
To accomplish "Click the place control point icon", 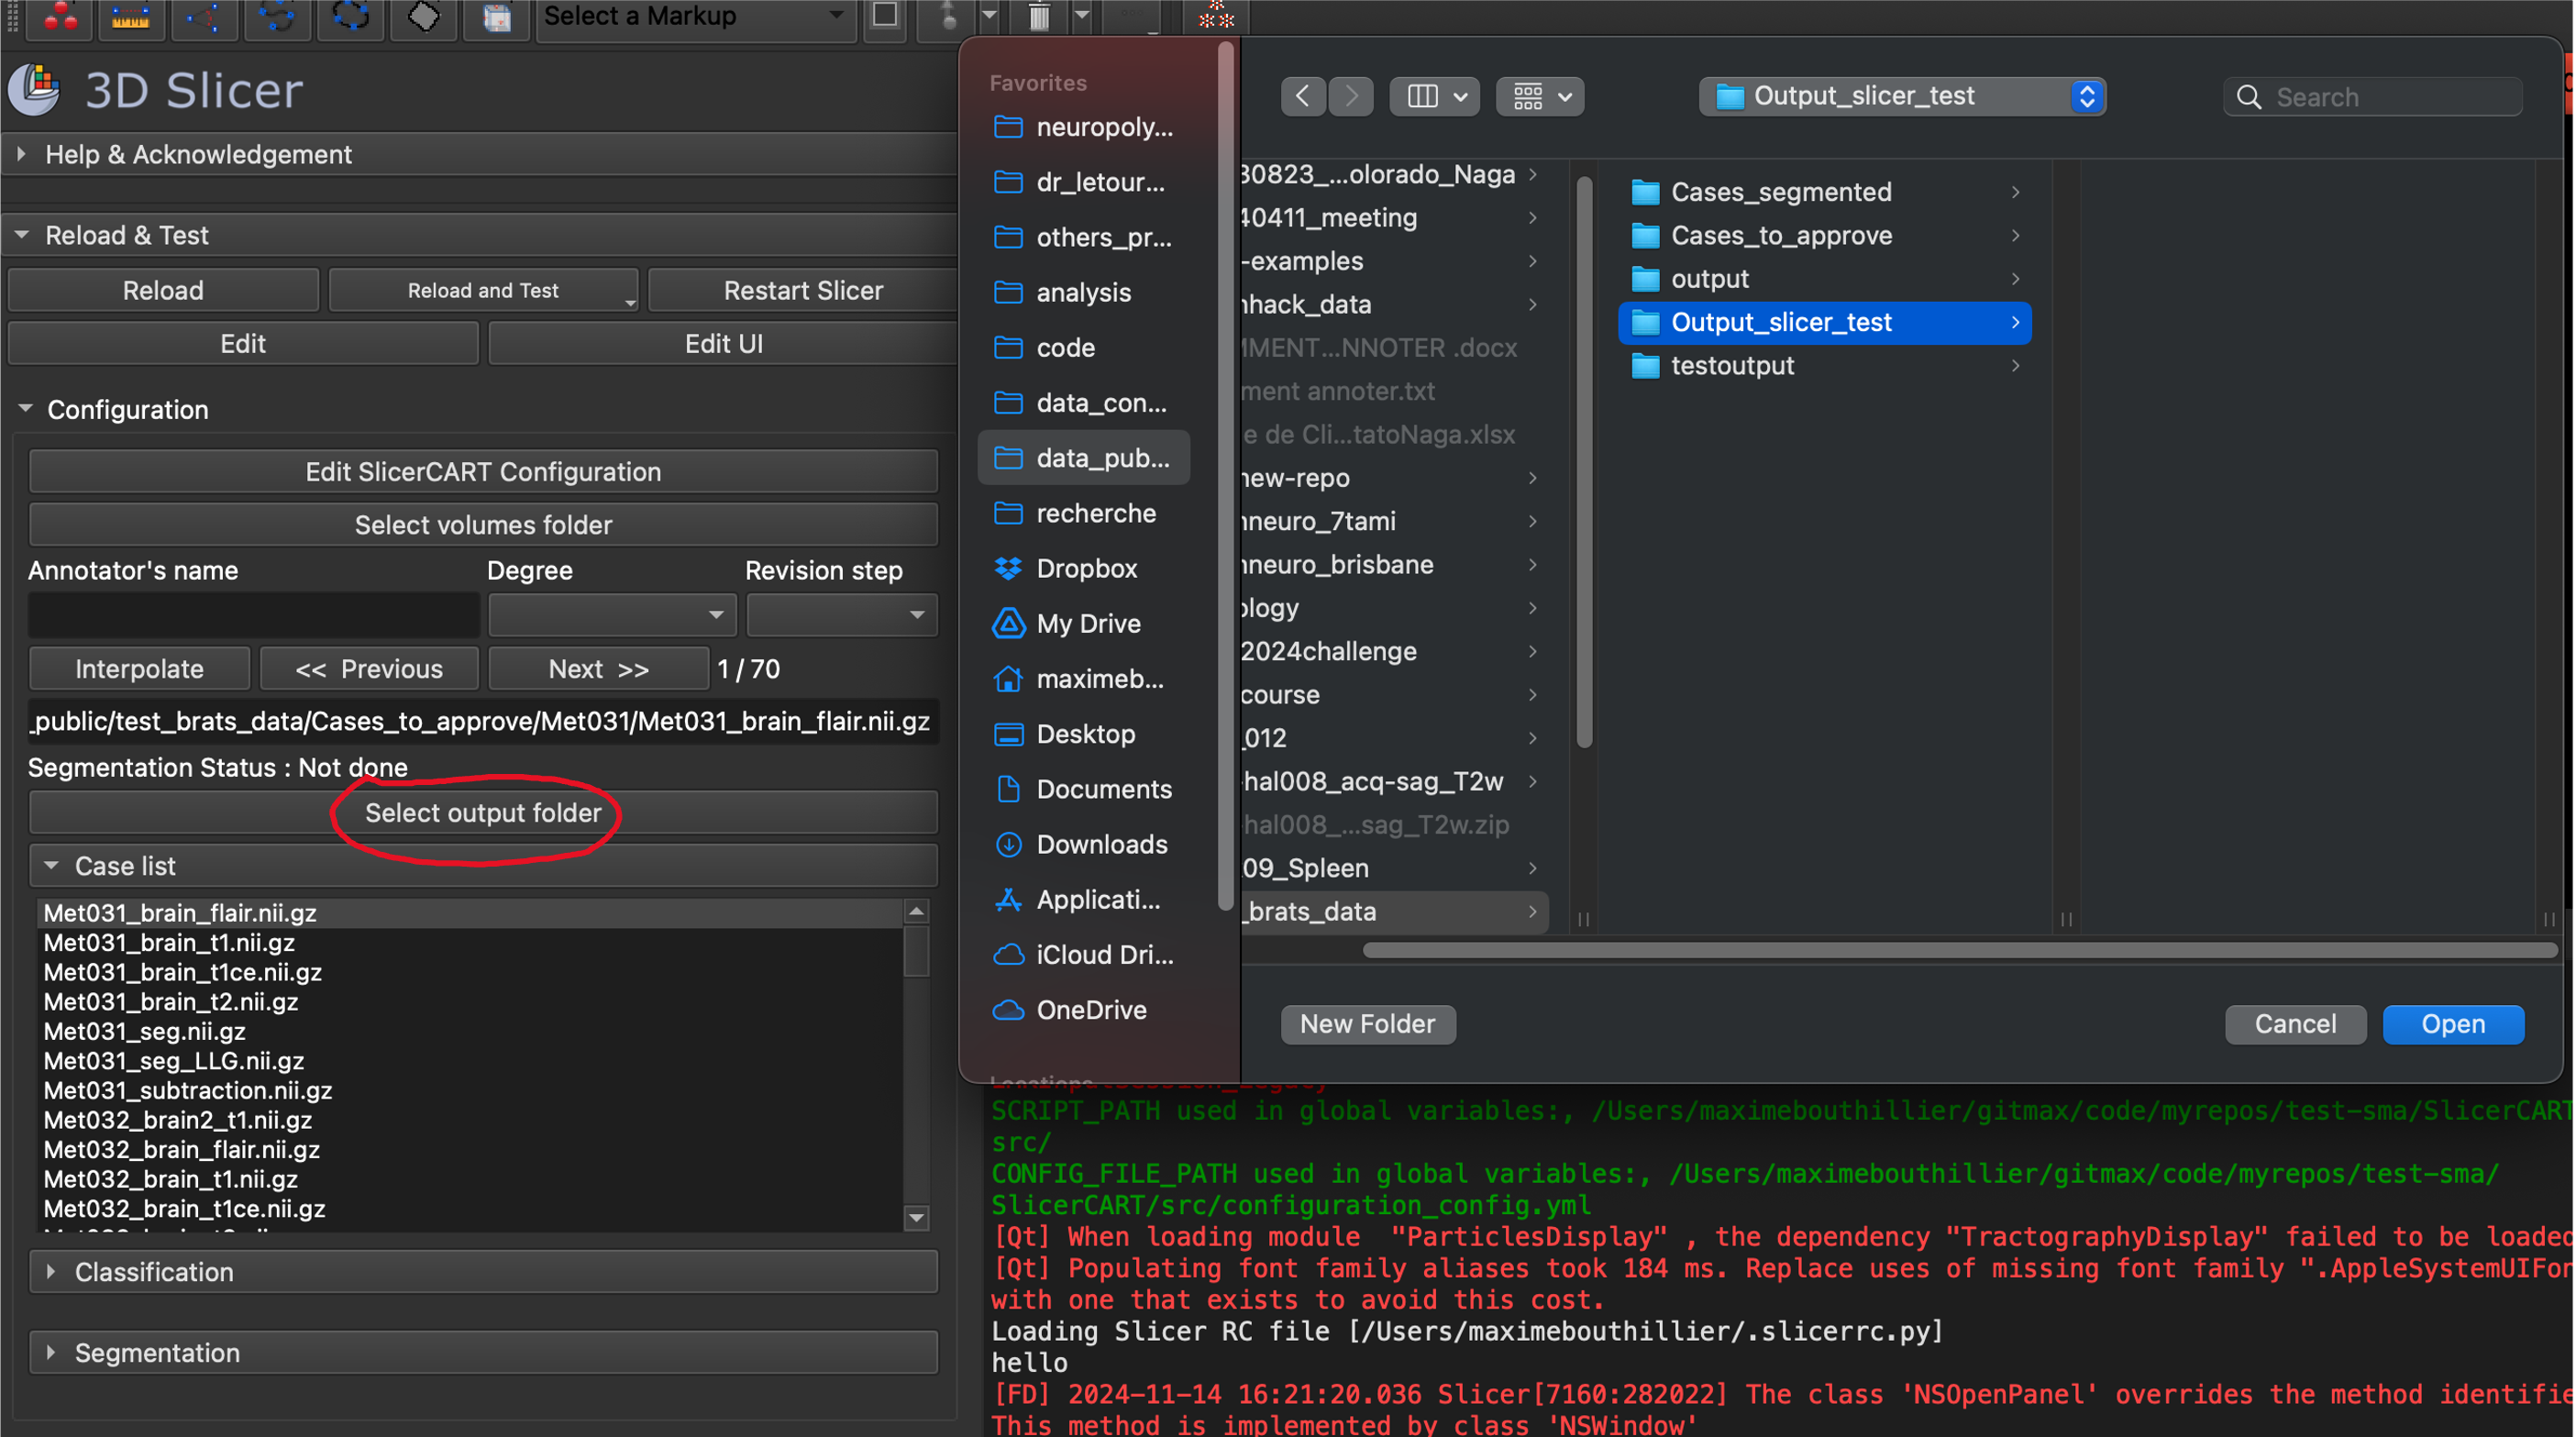I will tap(948, 17).
